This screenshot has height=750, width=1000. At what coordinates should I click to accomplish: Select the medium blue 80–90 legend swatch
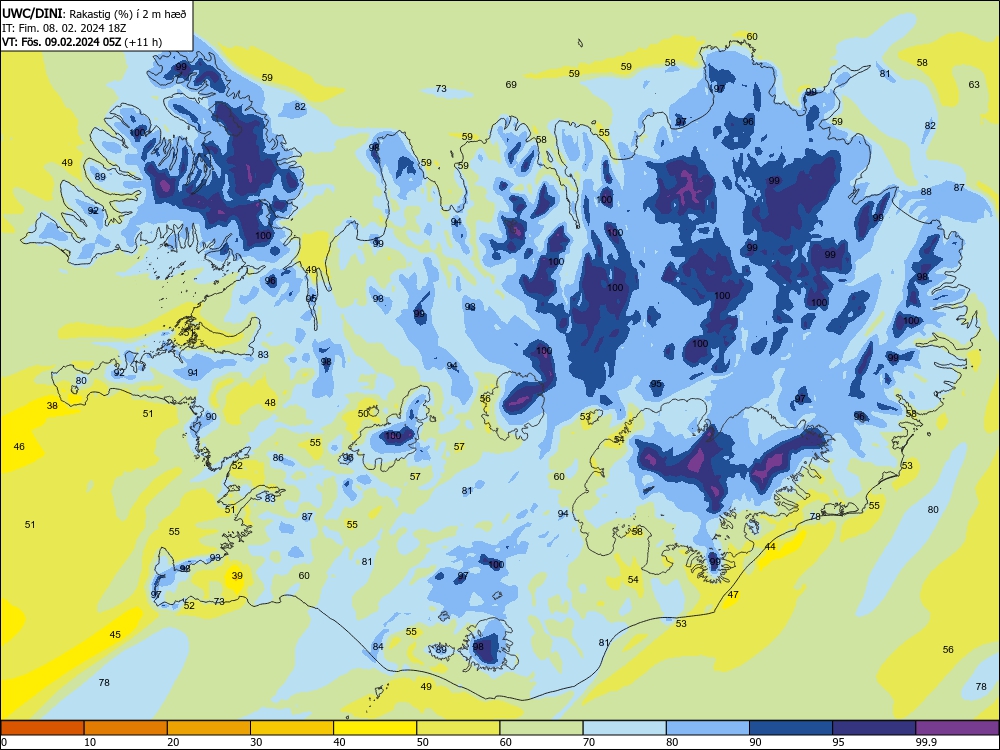pyautogui.click(x=707, y=728)
